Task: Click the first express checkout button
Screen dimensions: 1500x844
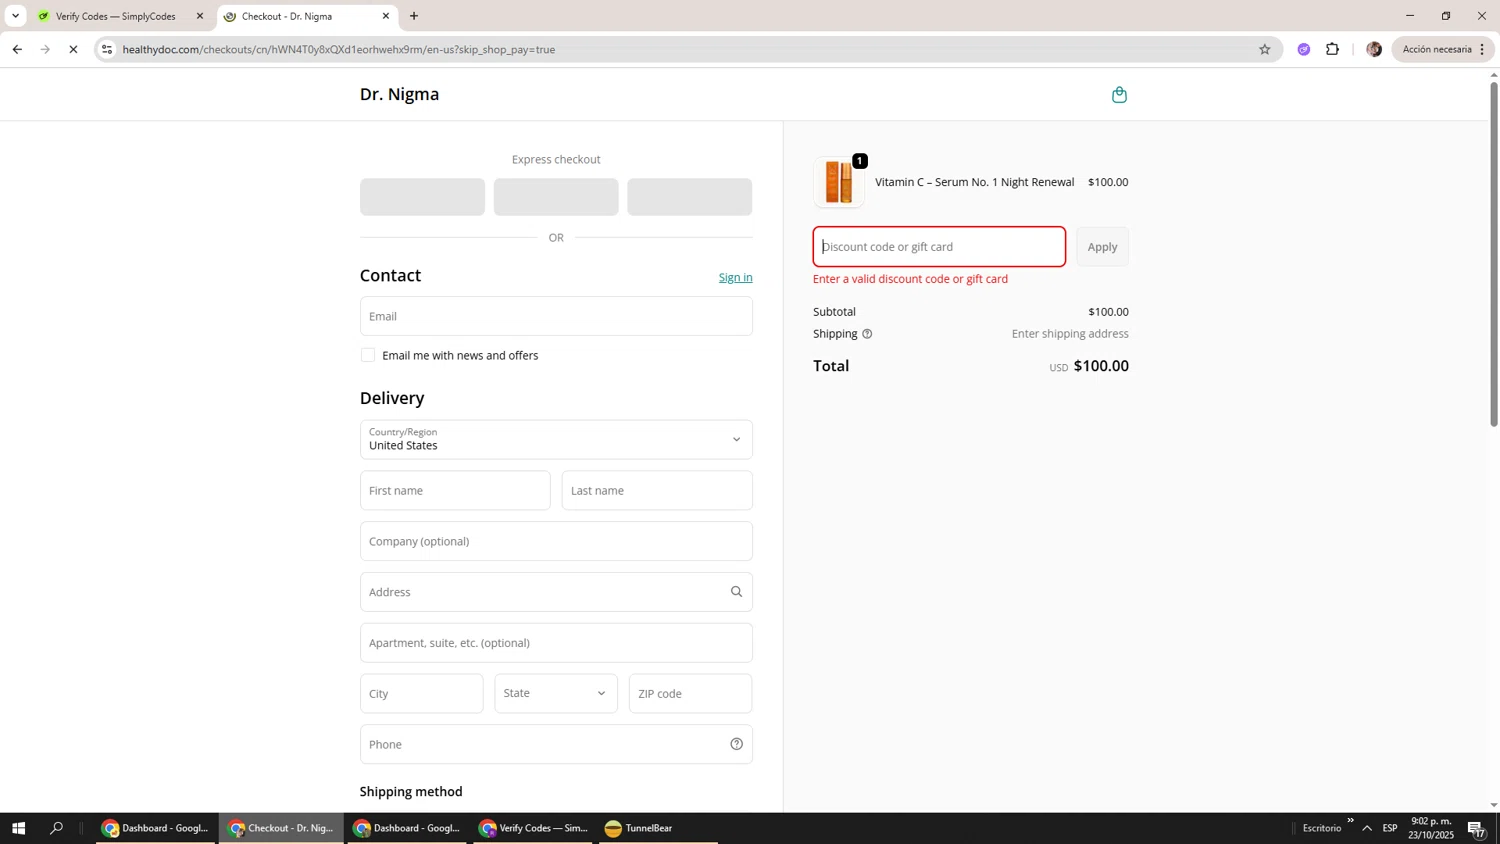Action: 422,197
